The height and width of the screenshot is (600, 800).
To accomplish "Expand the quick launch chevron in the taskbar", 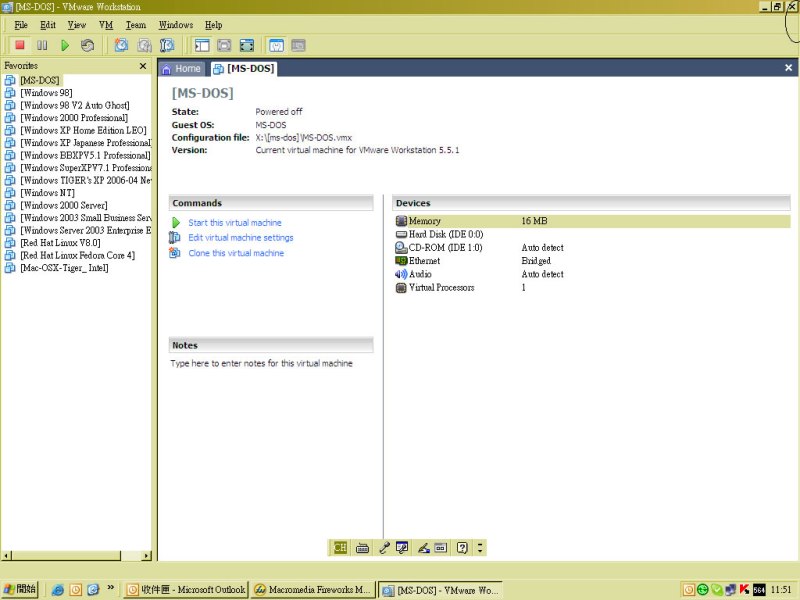I will tap(111, 588).
